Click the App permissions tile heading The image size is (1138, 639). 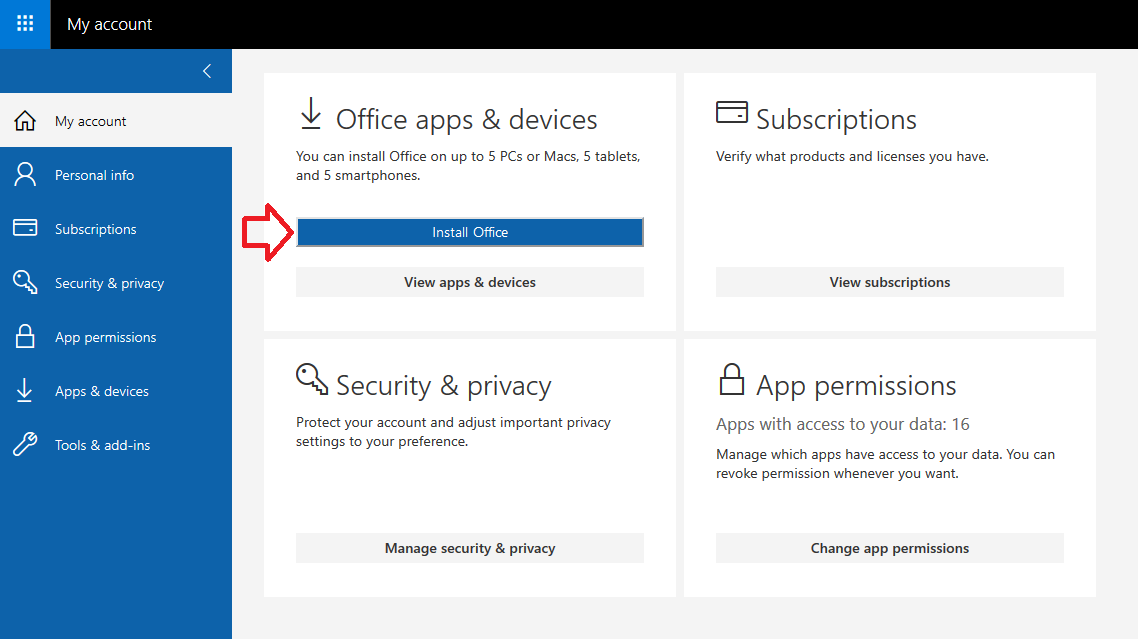(x=856, y=386)
